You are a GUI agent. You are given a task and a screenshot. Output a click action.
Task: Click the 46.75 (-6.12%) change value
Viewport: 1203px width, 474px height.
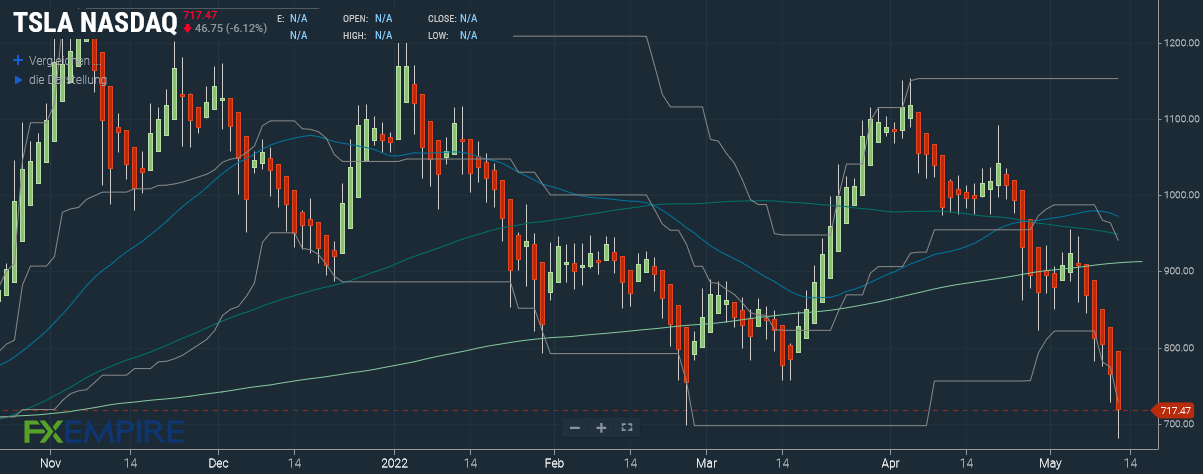coord(225,28)
